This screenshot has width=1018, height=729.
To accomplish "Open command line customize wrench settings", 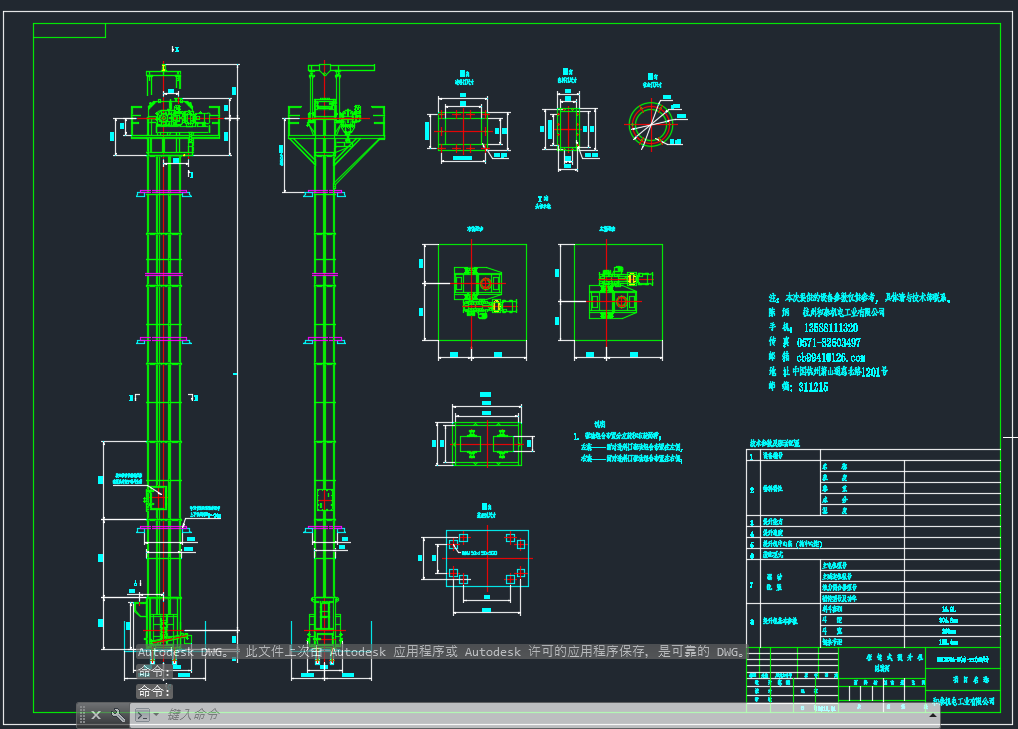I will click(118, 715).
